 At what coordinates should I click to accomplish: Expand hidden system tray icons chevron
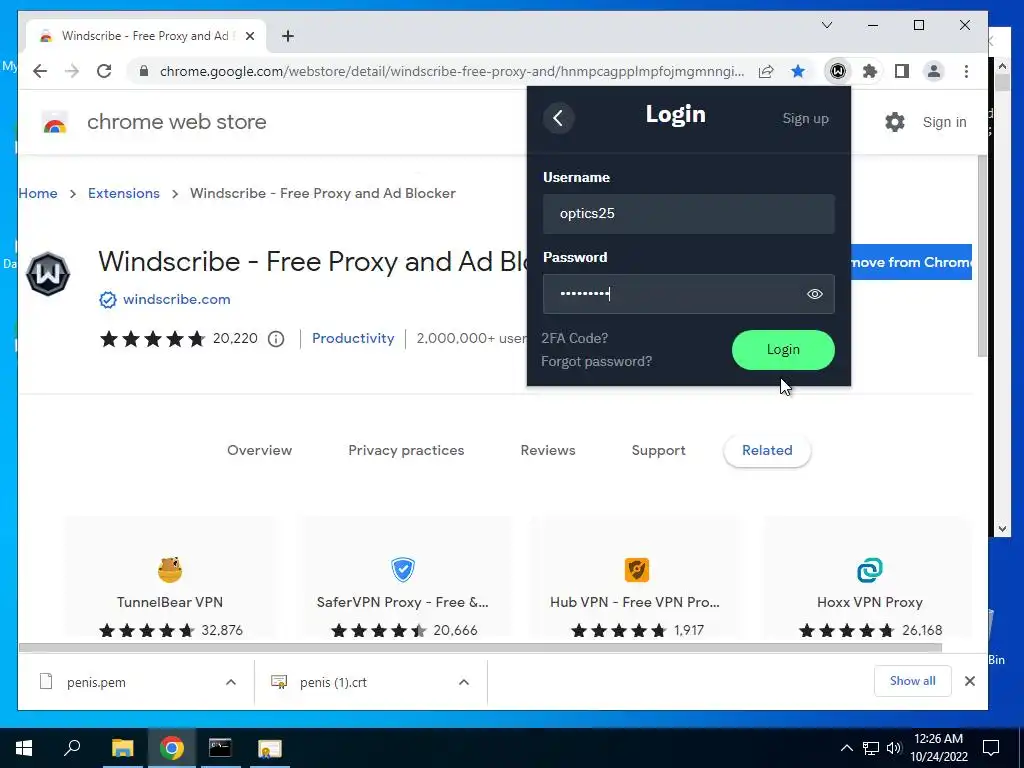pyautogui.click(x=846, y=748)
